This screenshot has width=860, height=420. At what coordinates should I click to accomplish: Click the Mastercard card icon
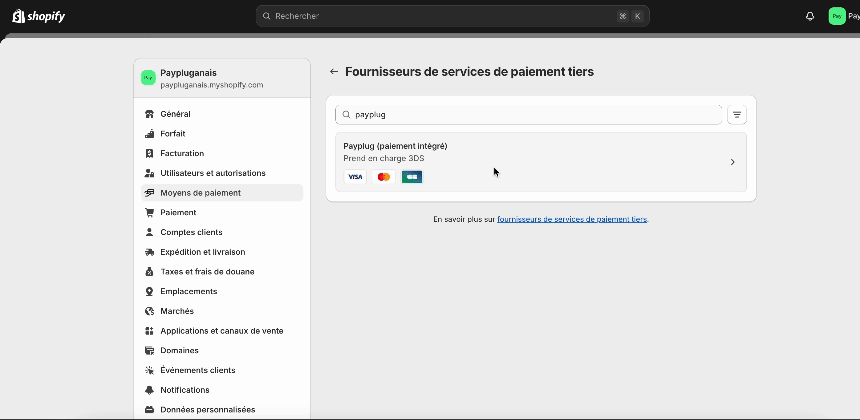click(384, 177)
